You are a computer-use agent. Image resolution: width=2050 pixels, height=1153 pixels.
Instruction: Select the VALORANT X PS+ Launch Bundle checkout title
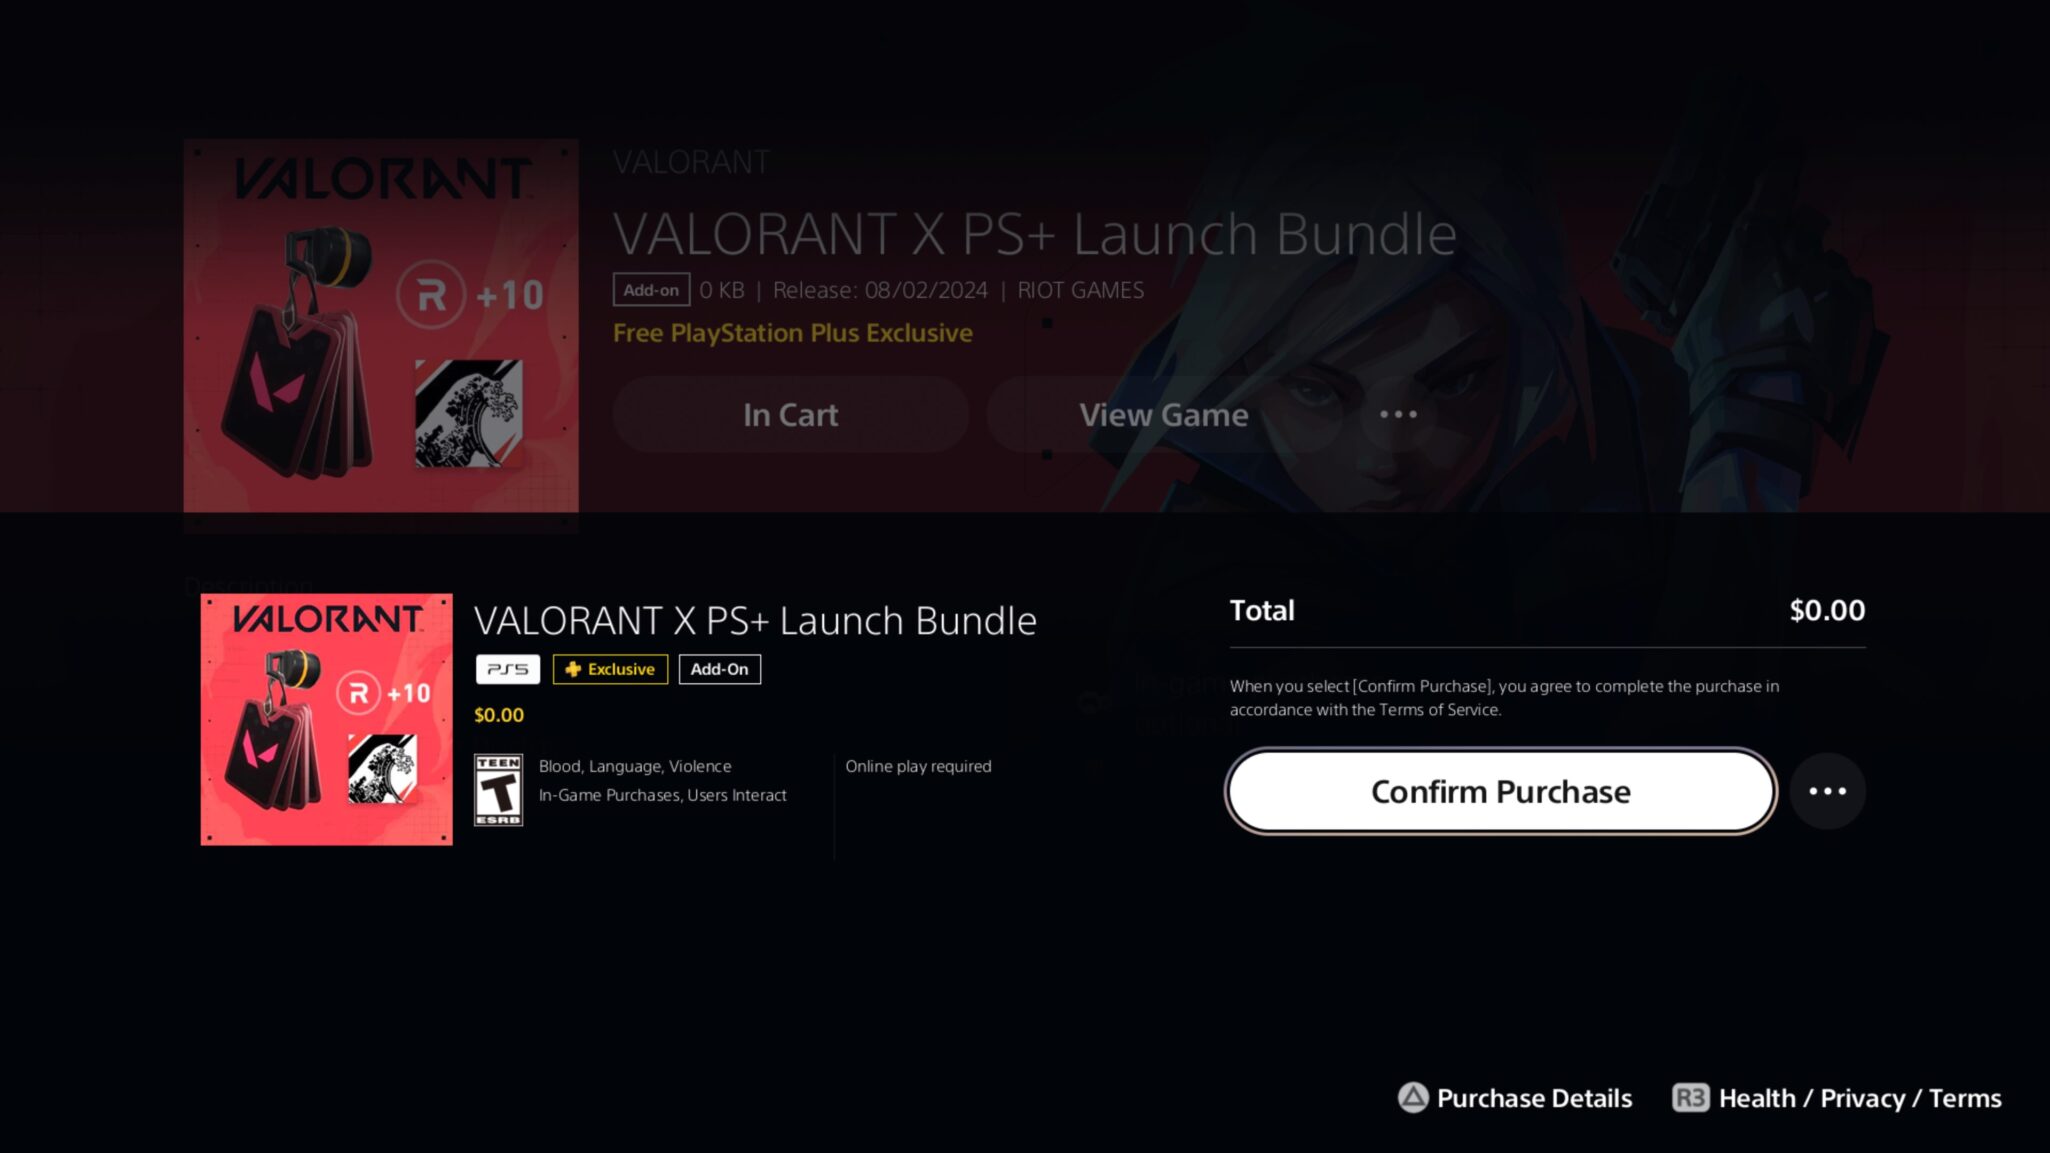click(x=755, y=621)
